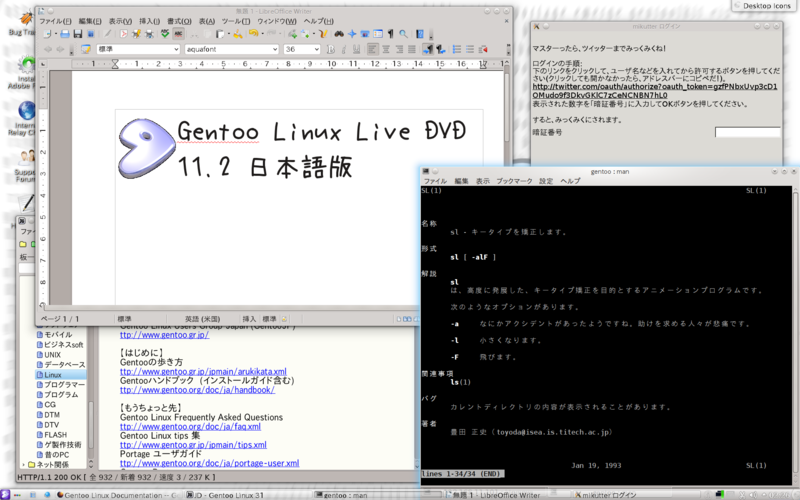The width and height of the screenshot is (800, 500).
Task: Toggle nonprinting characters pilcrow icon
Action: pyautogui.click(x=391, y=34)
